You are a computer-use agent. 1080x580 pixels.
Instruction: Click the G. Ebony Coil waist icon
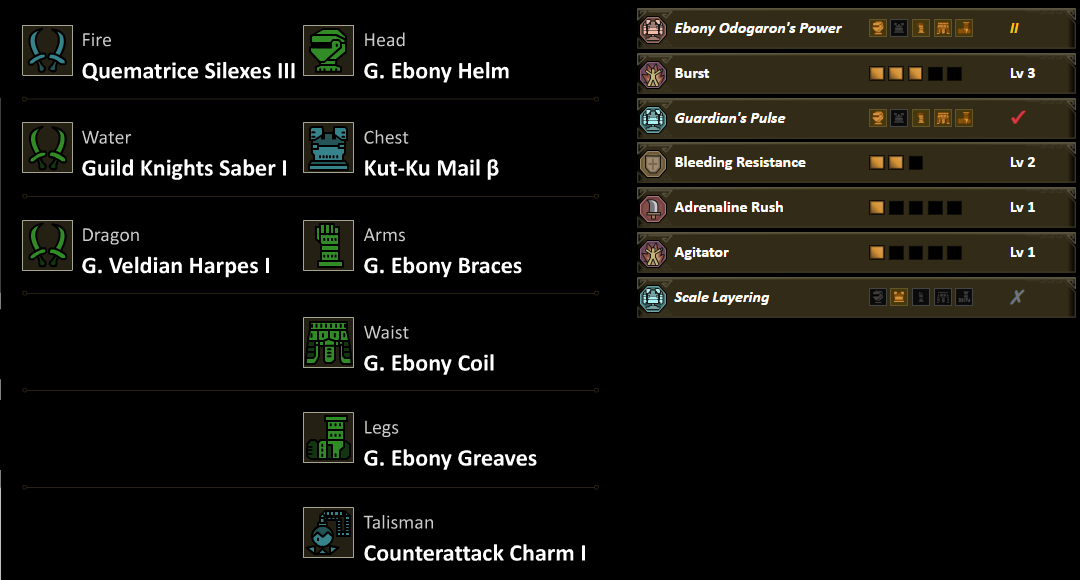click(328, 343)
